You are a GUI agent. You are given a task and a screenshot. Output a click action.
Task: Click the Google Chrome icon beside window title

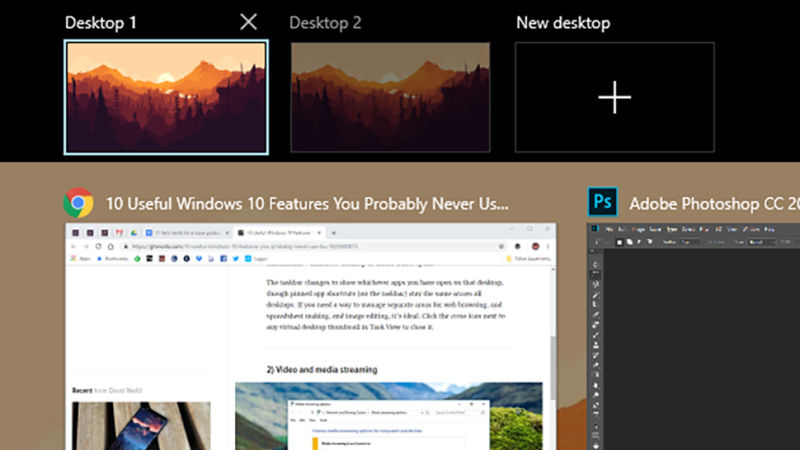coord(78,203)
